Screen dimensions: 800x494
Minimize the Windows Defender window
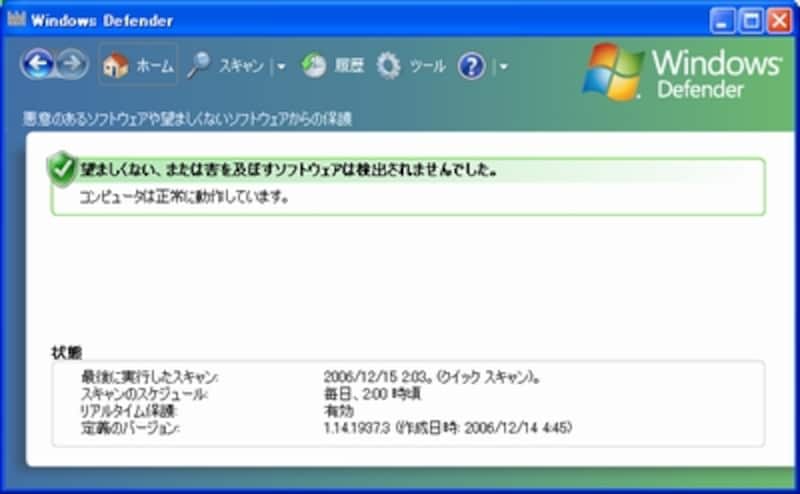[x=722, y=21]
